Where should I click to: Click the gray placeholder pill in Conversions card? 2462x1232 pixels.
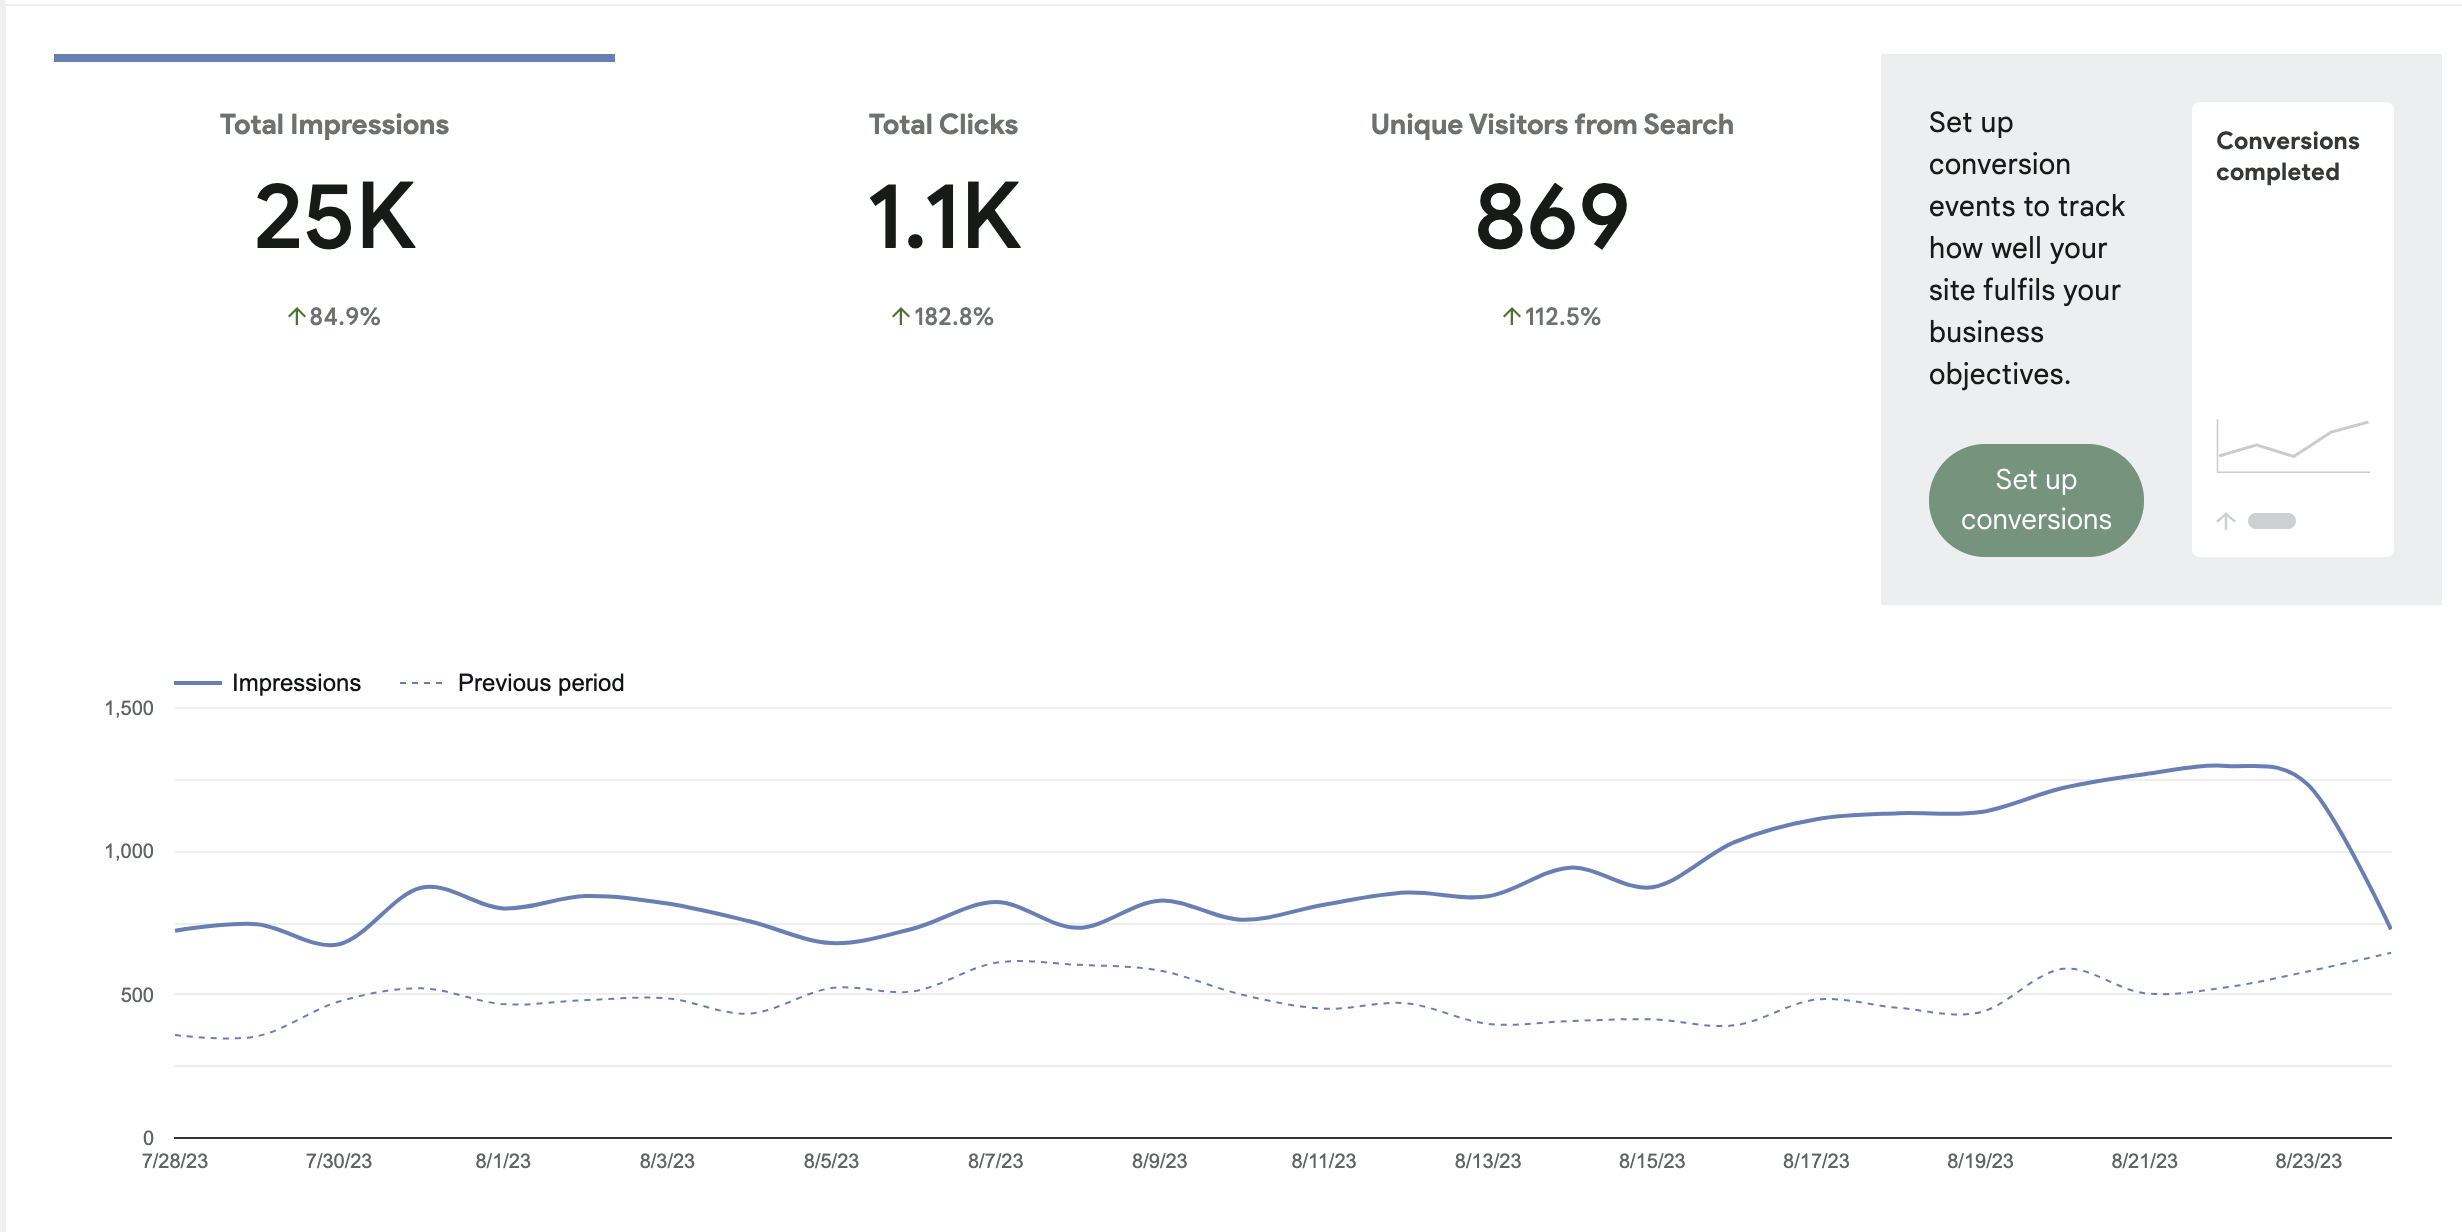pyautogui.click(x=2271, y=521)
